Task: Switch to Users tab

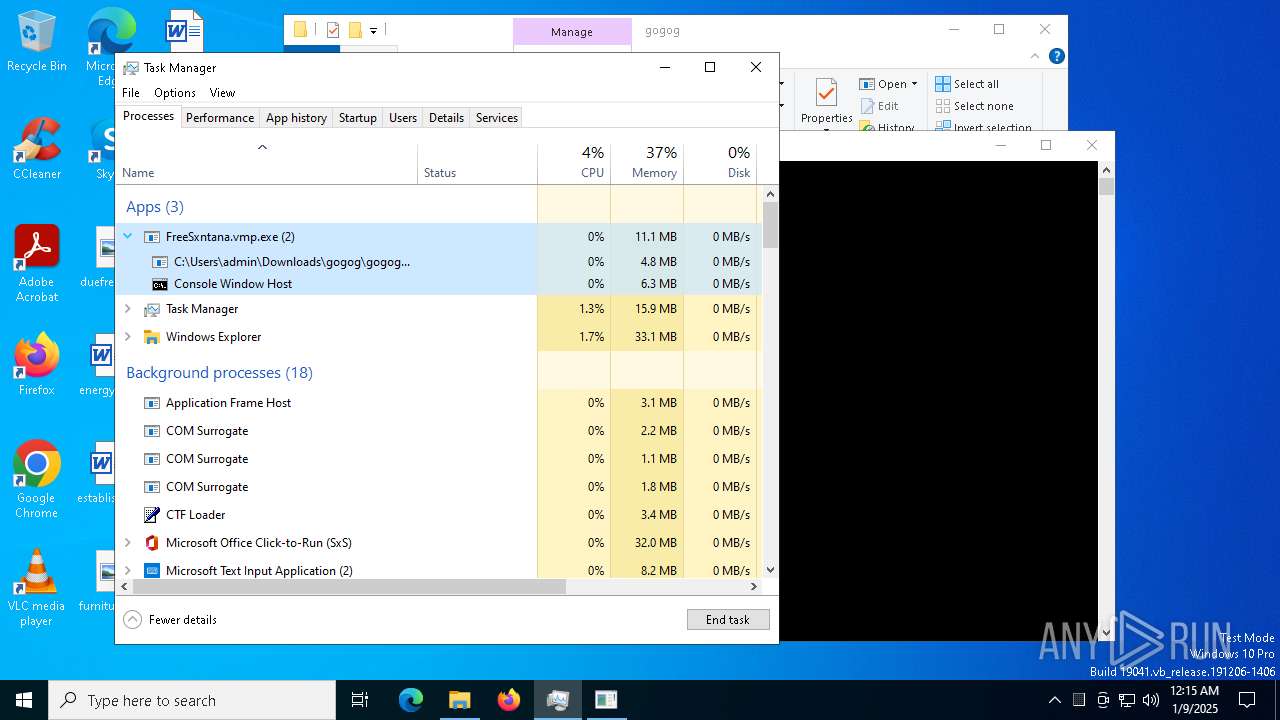Action: pyautogui.click(x=403, y=117)
